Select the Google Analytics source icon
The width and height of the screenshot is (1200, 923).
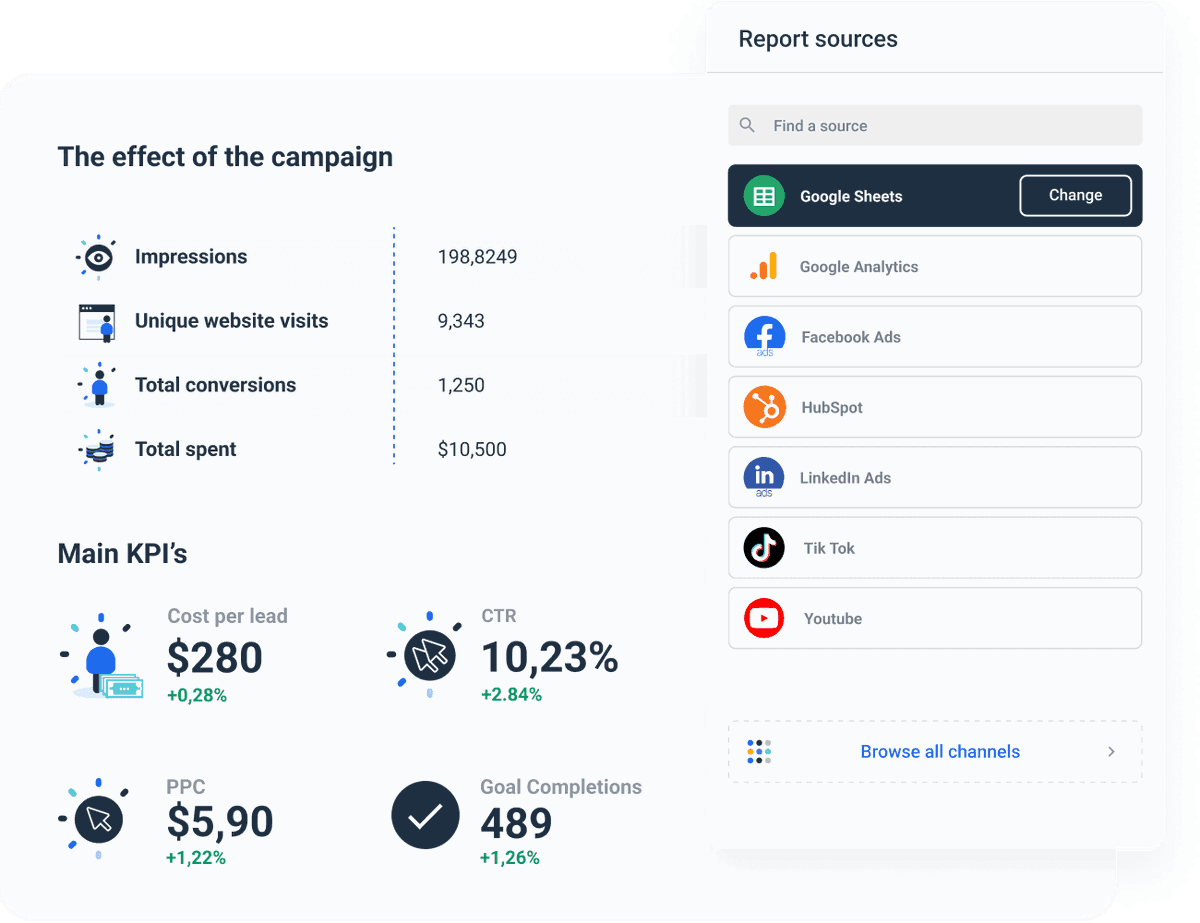point(764,266)
